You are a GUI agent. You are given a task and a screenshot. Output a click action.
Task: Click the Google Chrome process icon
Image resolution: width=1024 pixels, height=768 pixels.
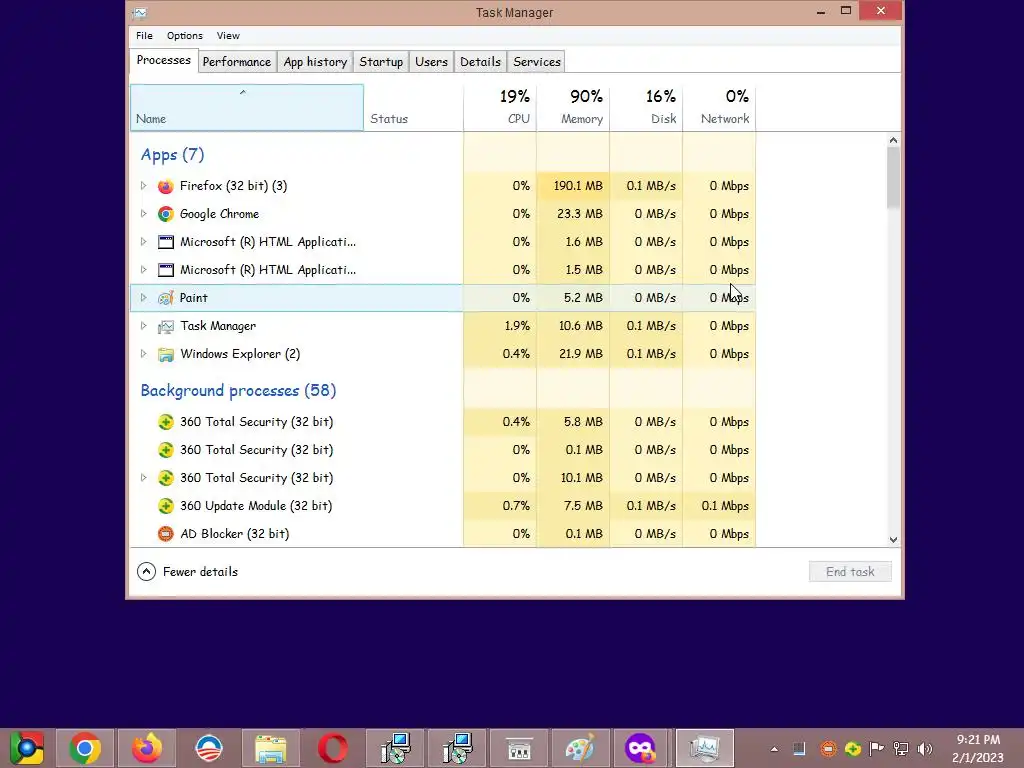coord(166,214)
